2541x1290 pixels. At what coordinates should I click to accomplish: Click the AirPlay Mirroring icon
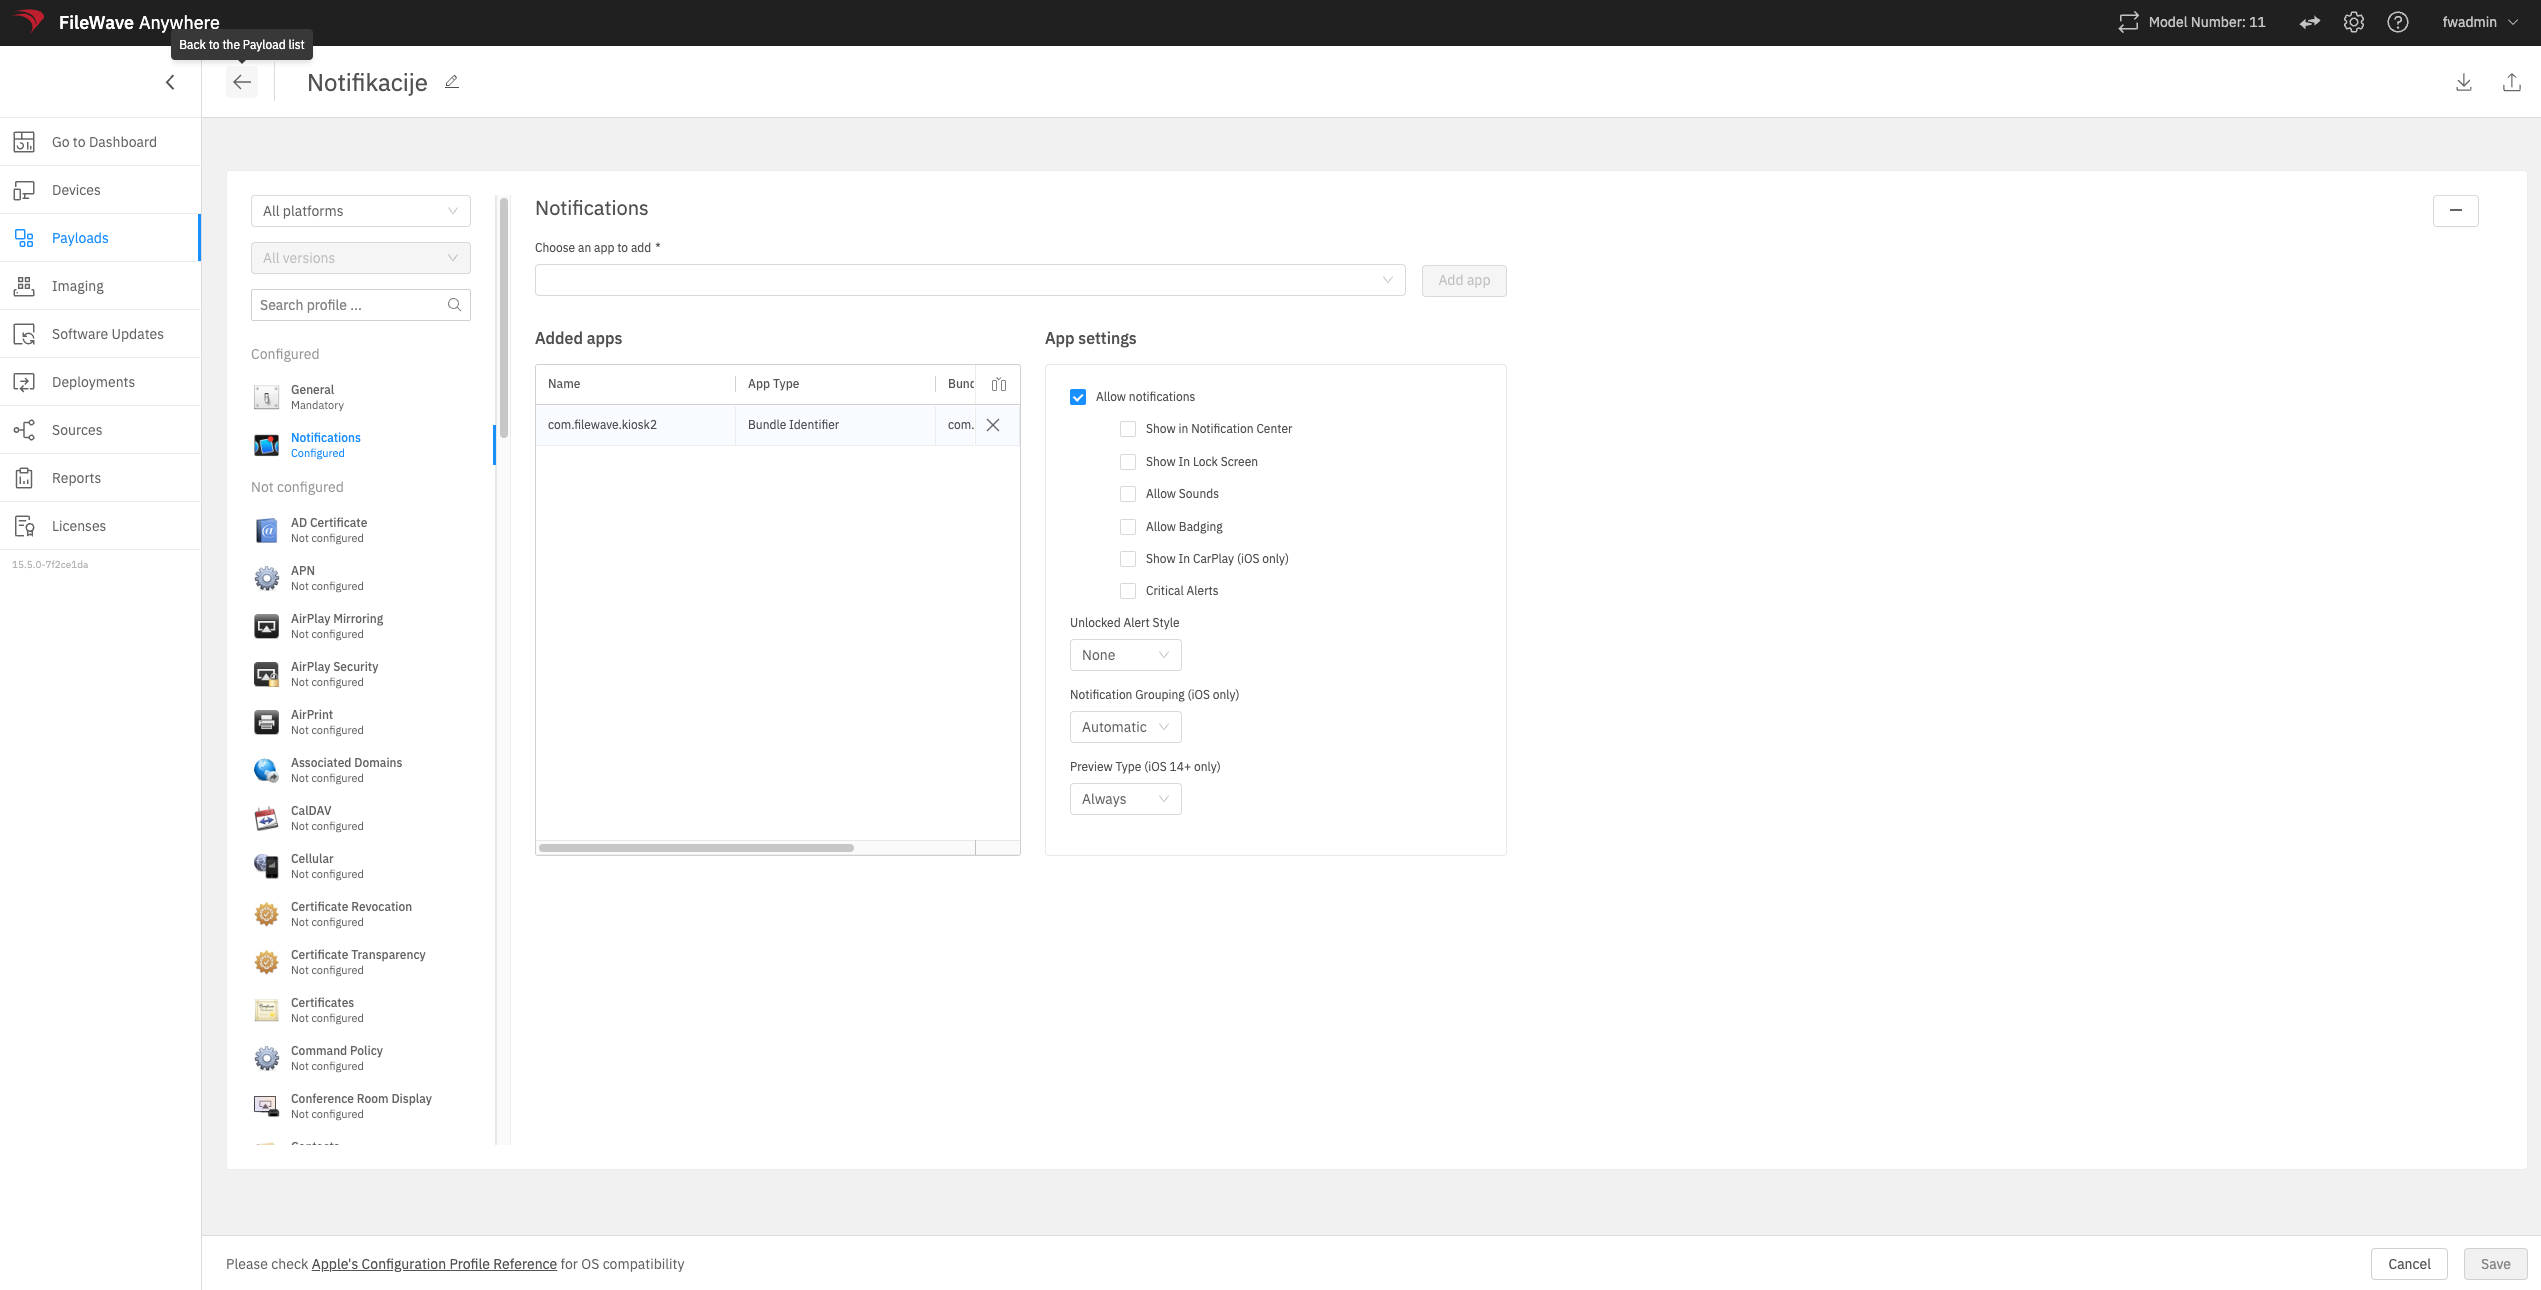(266, 626)
